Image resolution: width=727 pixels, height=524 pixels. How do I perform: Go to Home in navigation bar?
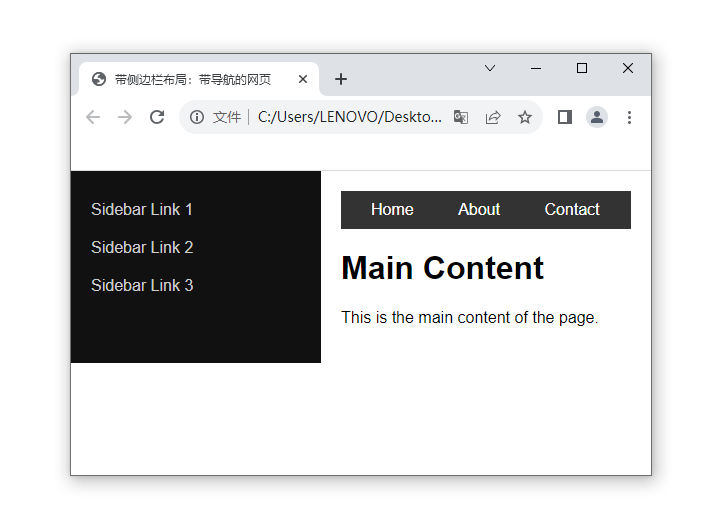coord(392,210)
